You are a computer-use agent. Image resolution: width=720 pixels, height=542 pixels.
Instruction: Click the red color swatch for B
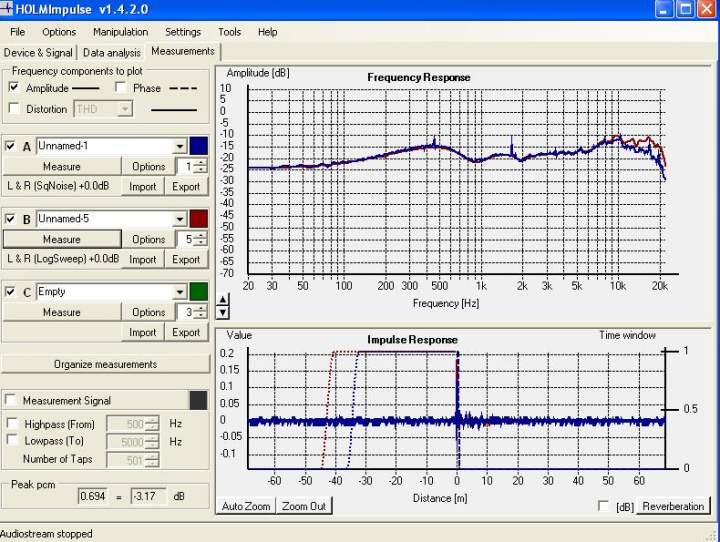(198, 219)
